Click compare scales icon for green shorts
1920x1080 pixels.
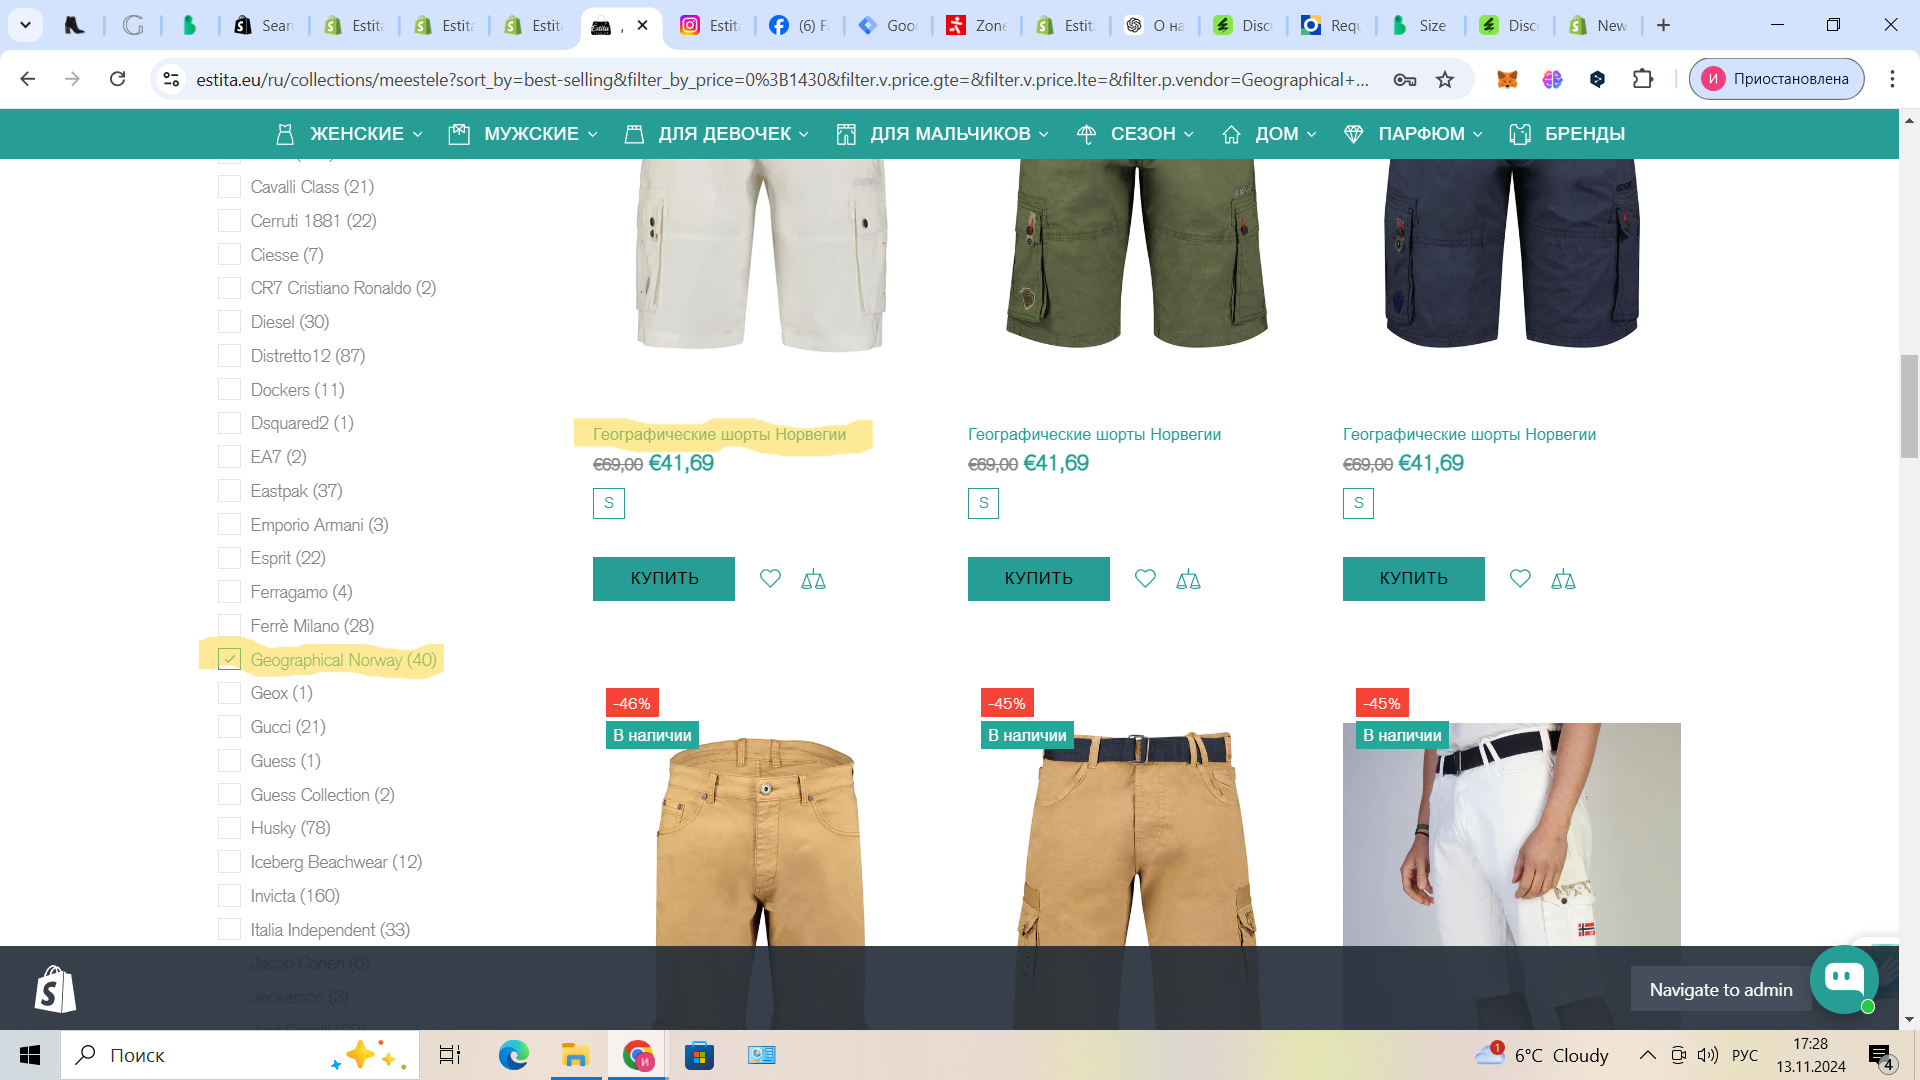[1188, 579]
